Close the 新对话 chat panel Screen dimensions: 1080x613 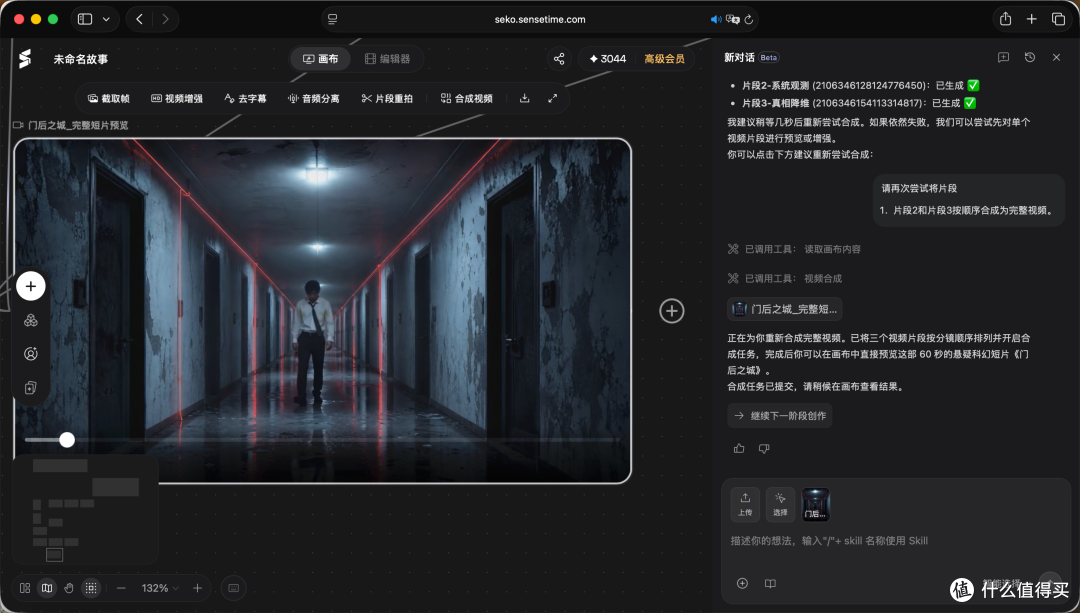coord(1056,58)
